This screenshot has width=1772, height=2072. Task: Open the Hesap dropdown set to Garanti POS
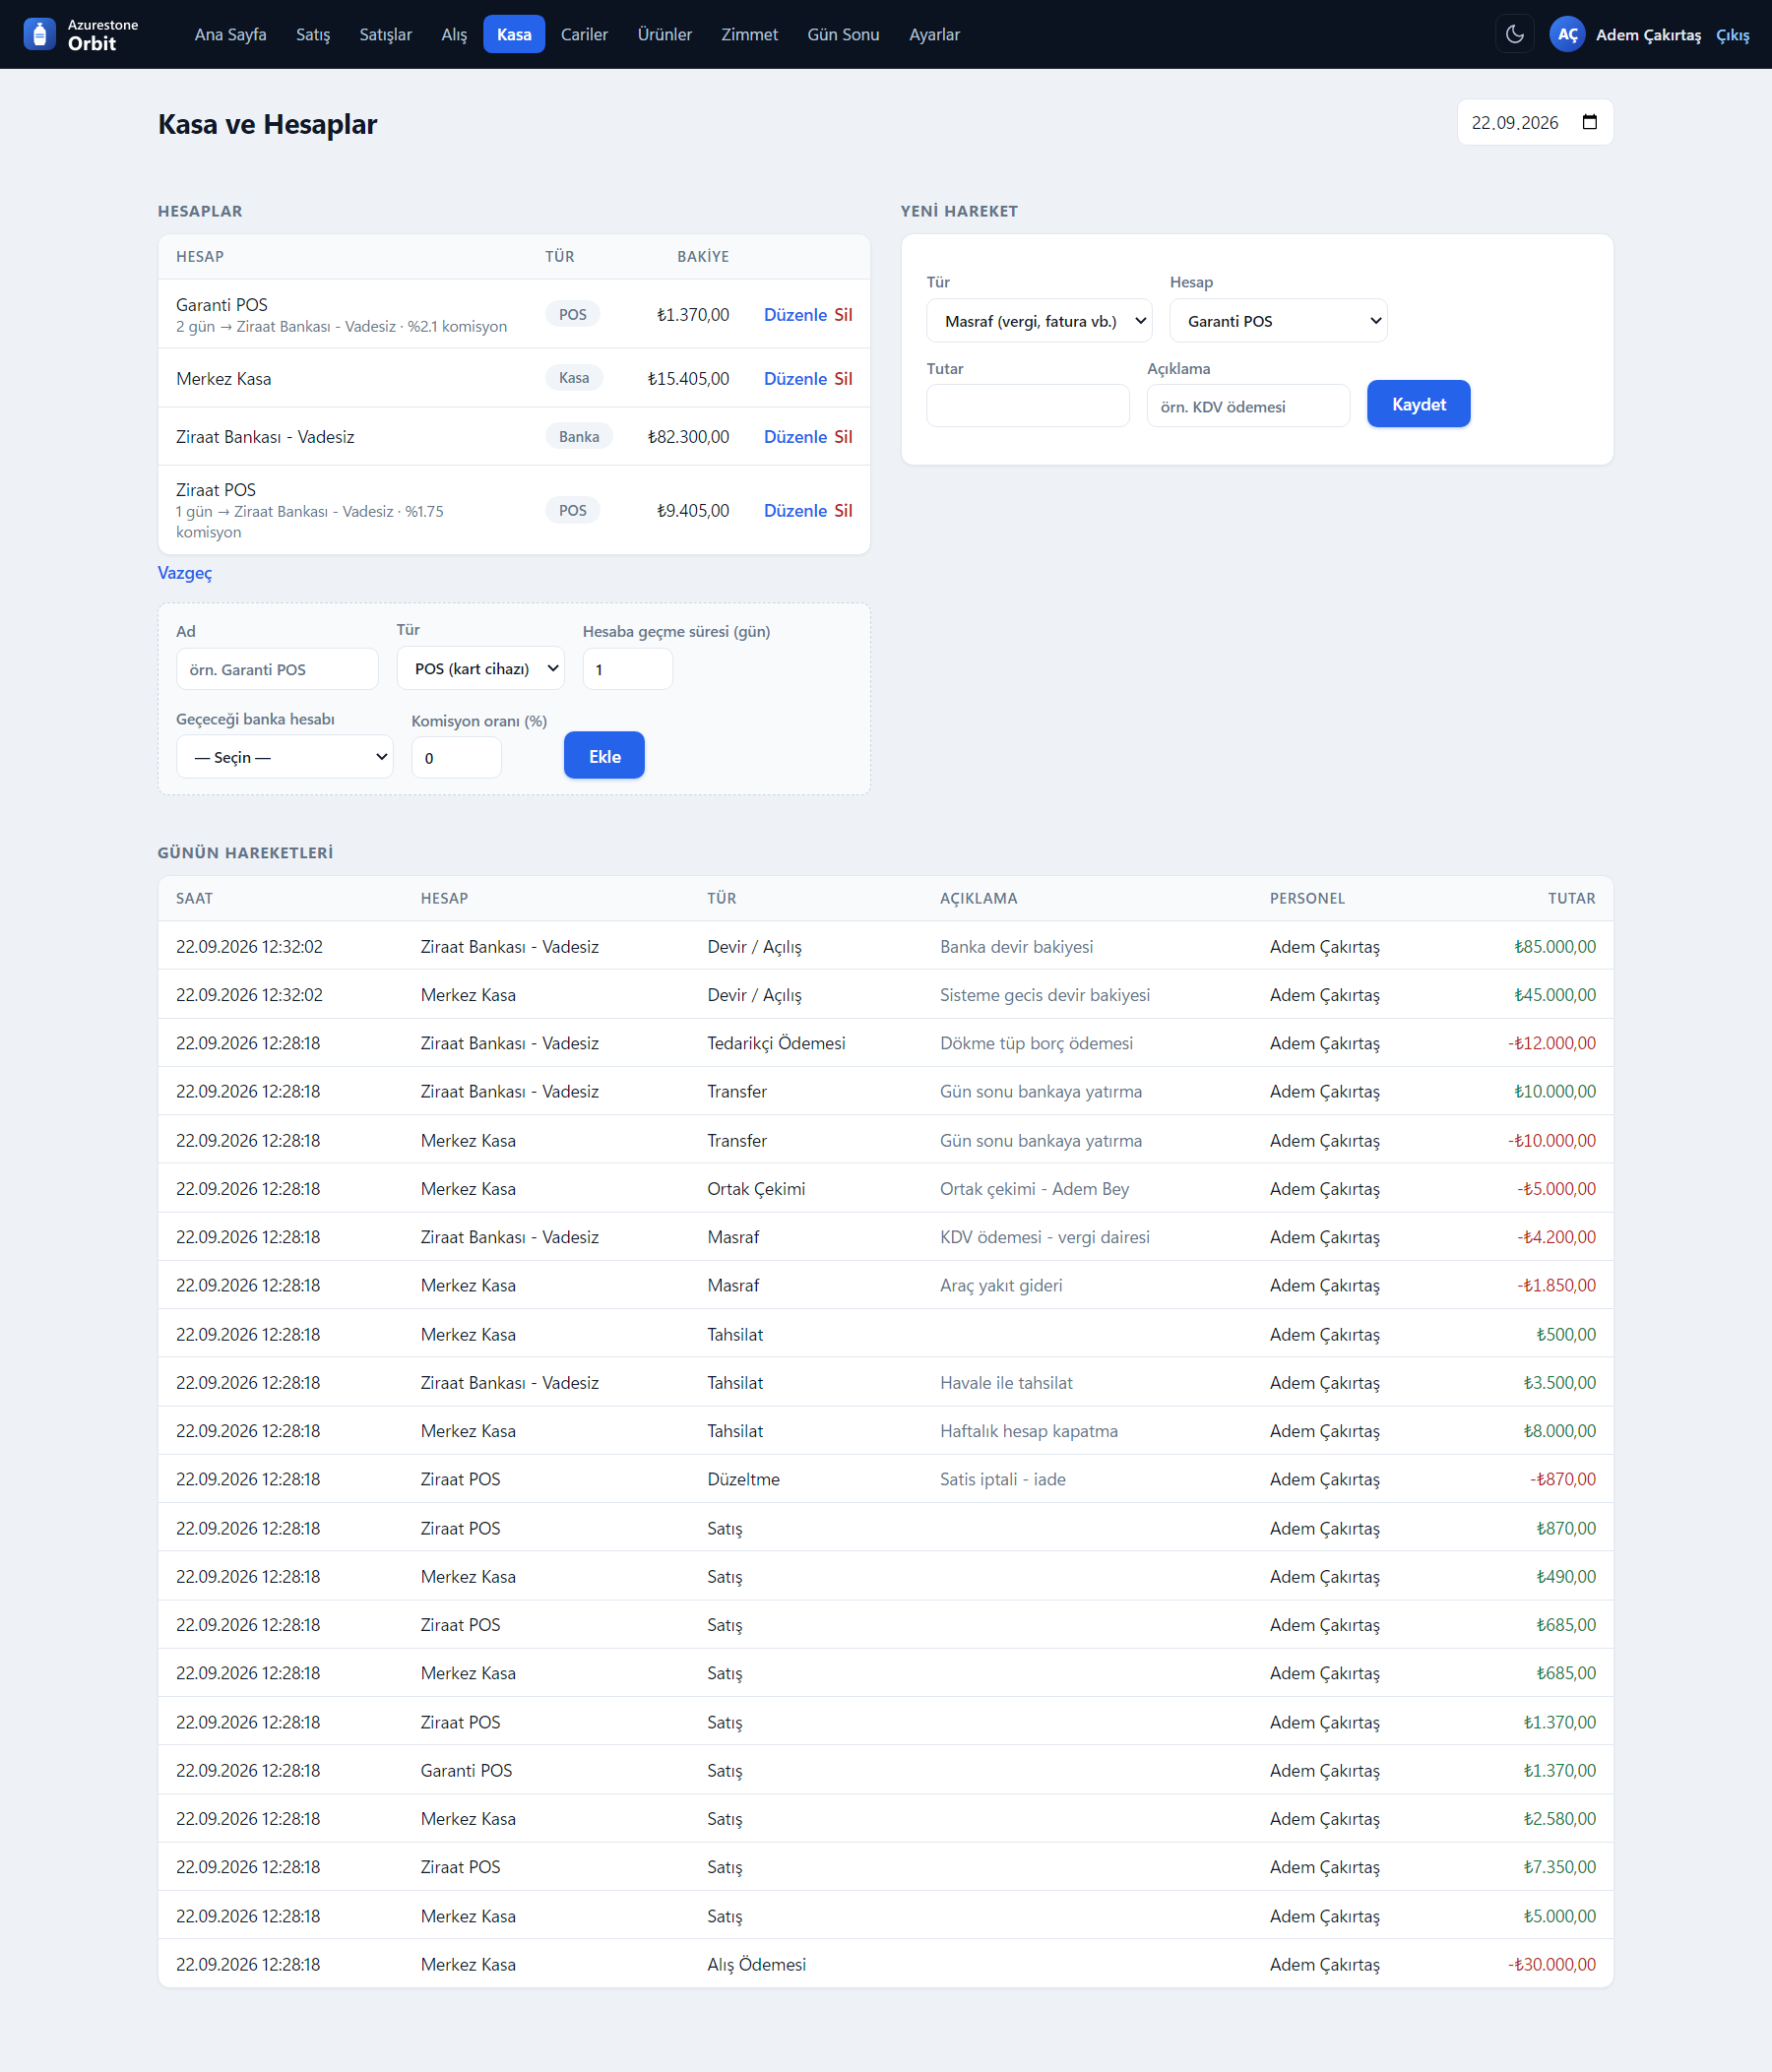1277,321
